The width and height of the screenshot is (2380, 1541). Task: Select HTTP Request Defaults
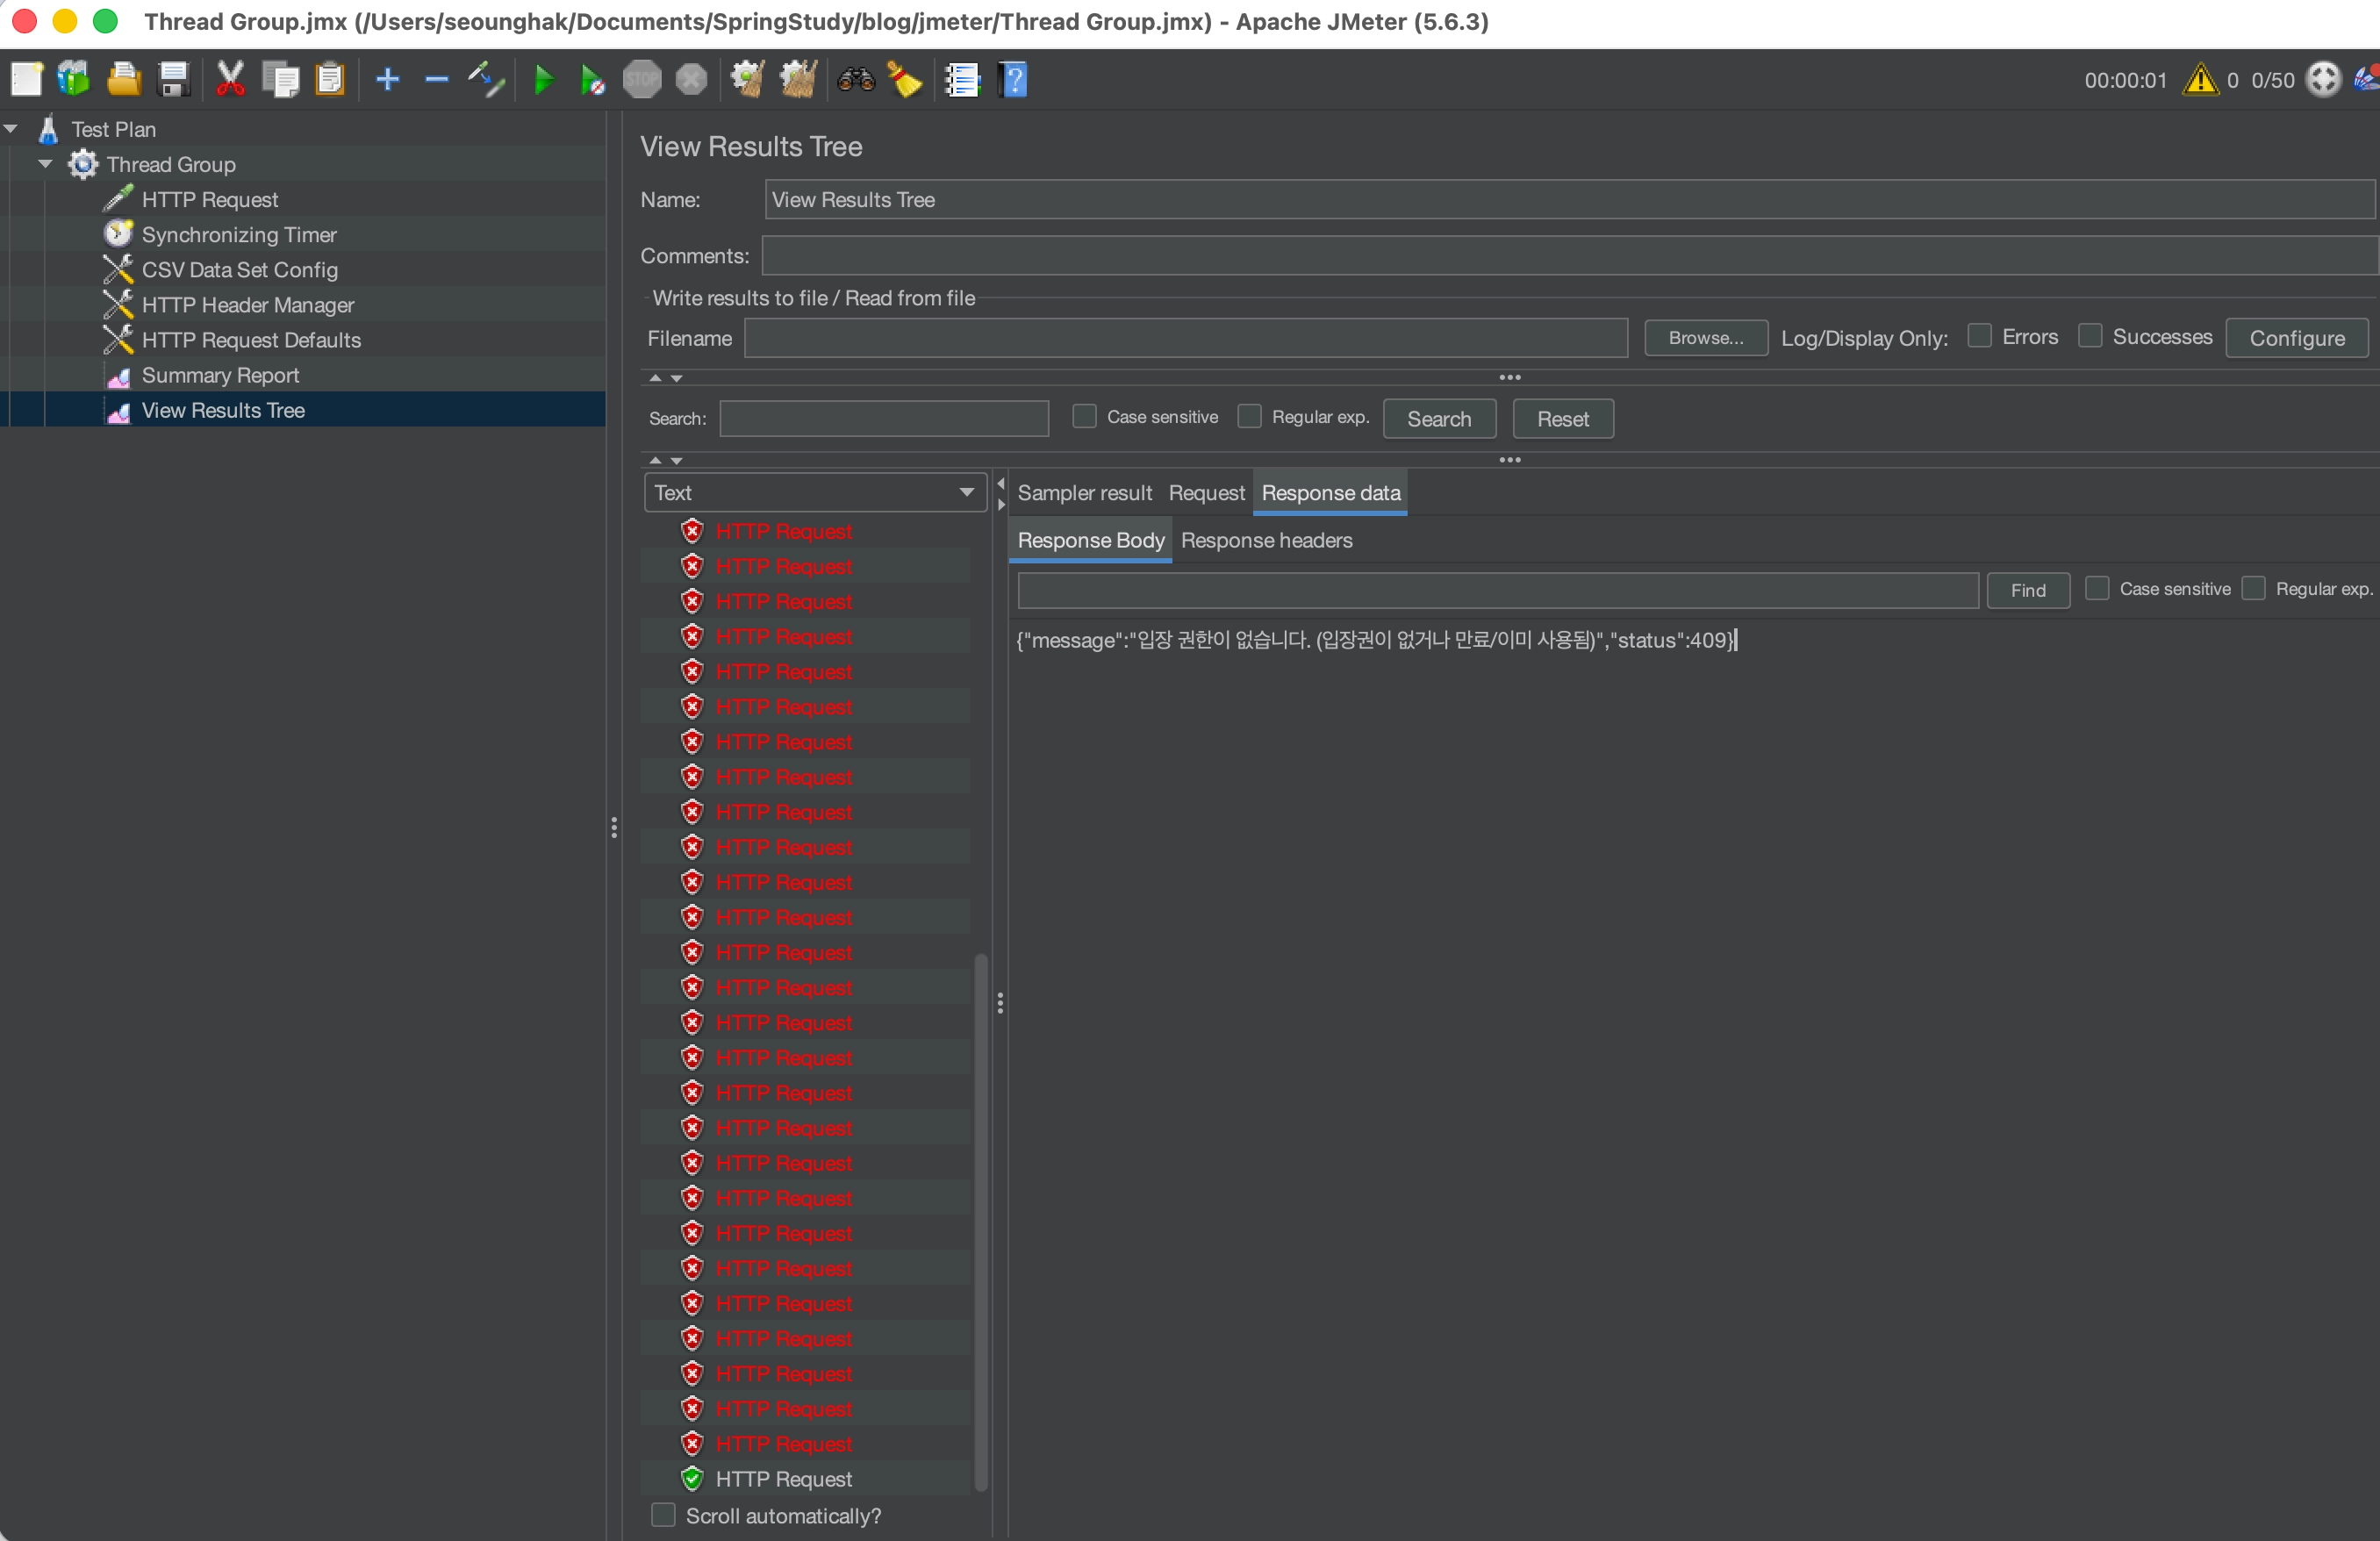252,340
